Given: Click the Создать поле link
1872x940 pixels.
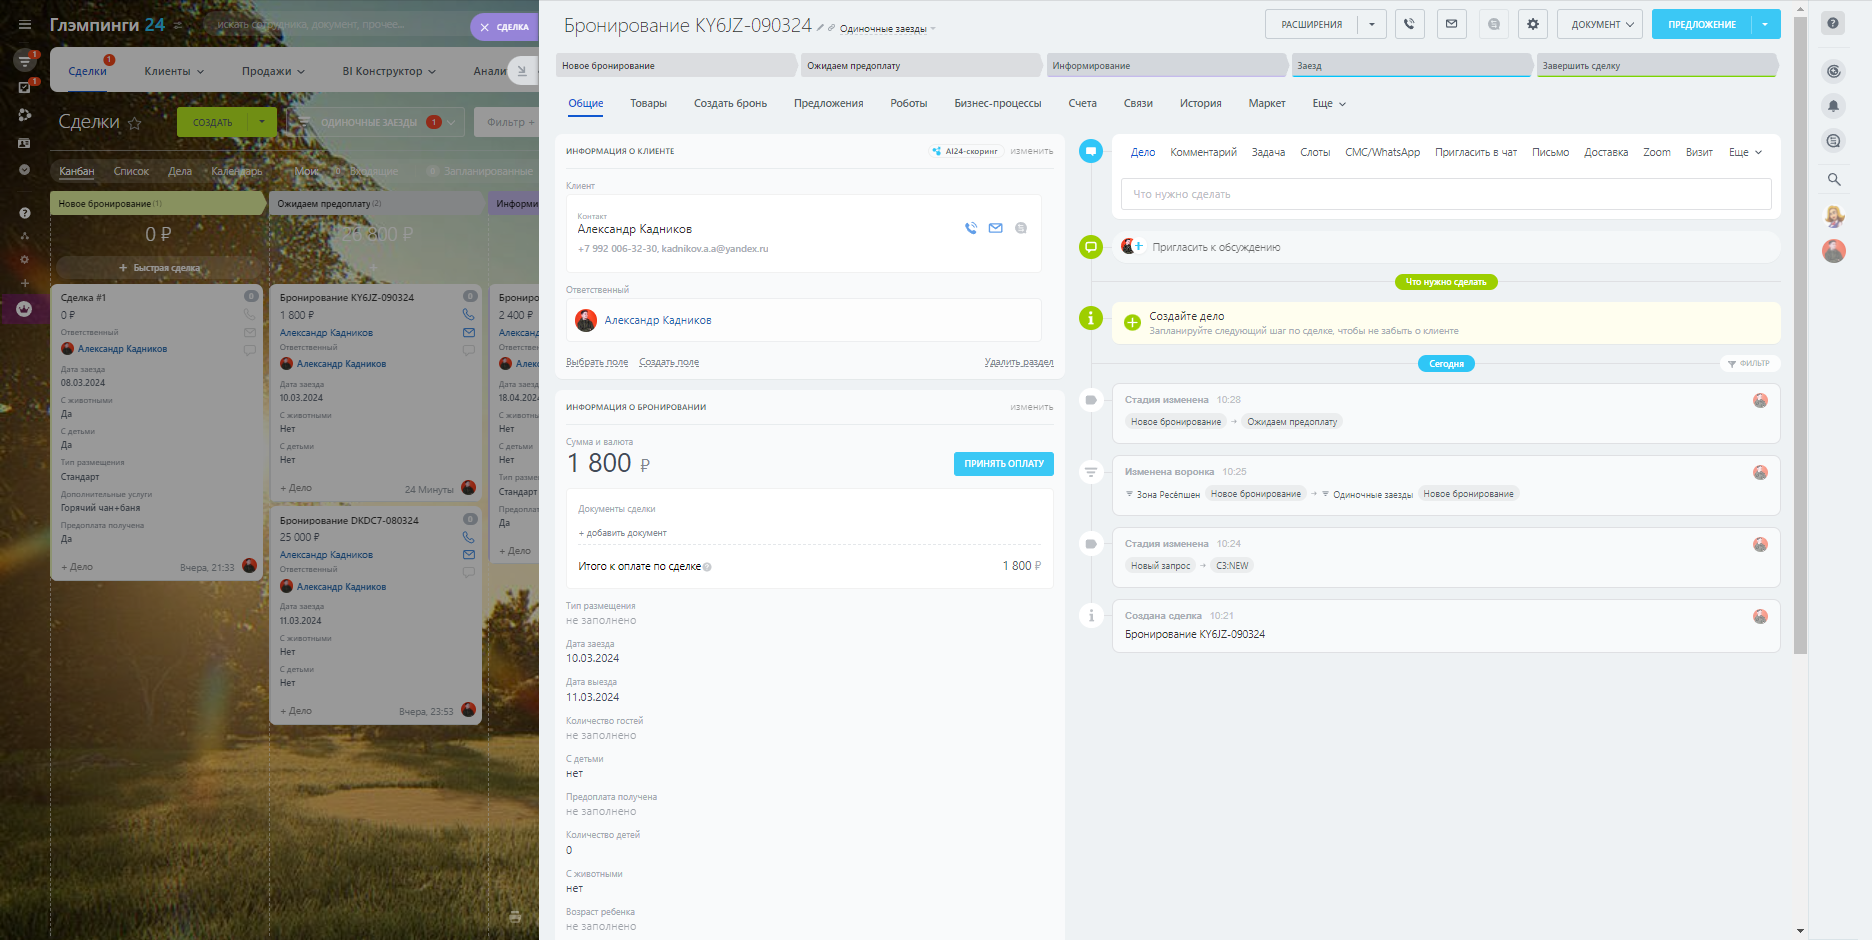Looking at the screenshot, I should click(x=669, y=362).
